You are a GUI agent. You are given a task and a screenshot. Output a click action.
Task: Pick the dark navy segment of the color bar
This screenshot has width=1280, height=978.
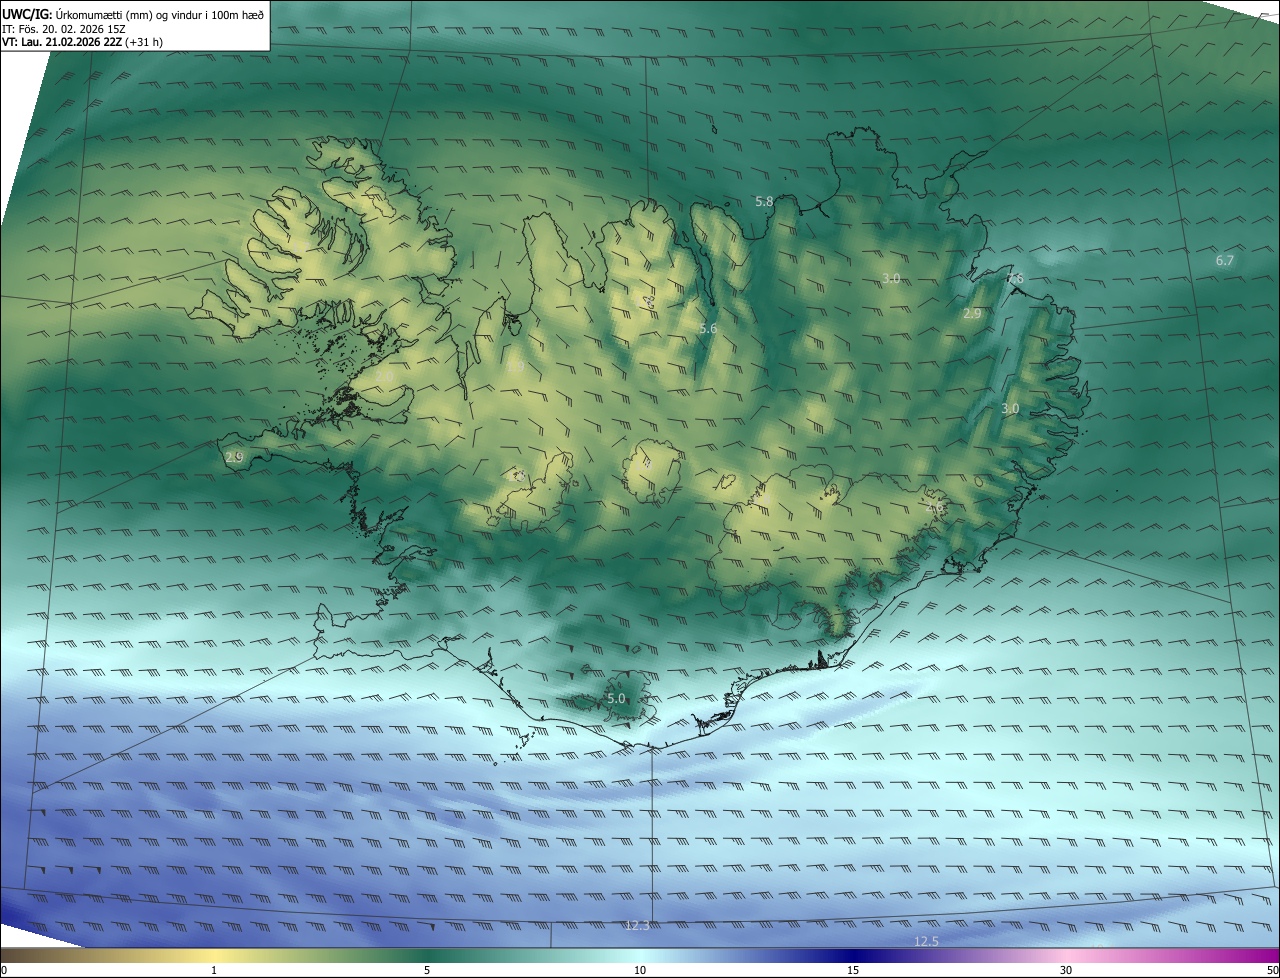coord(853,956)
